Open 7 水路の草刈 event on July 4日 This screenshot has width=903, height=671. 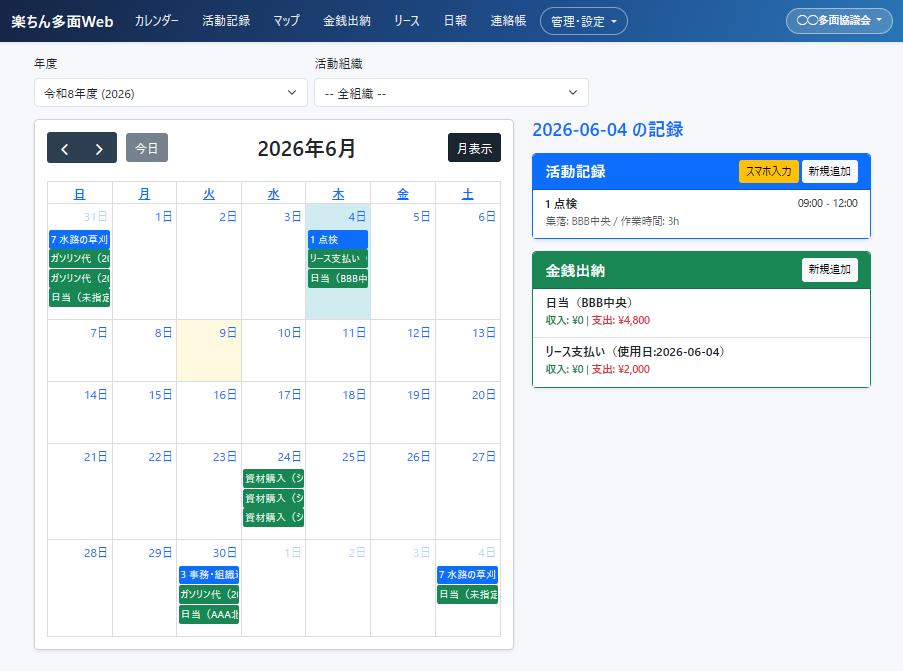coord(468,575)
